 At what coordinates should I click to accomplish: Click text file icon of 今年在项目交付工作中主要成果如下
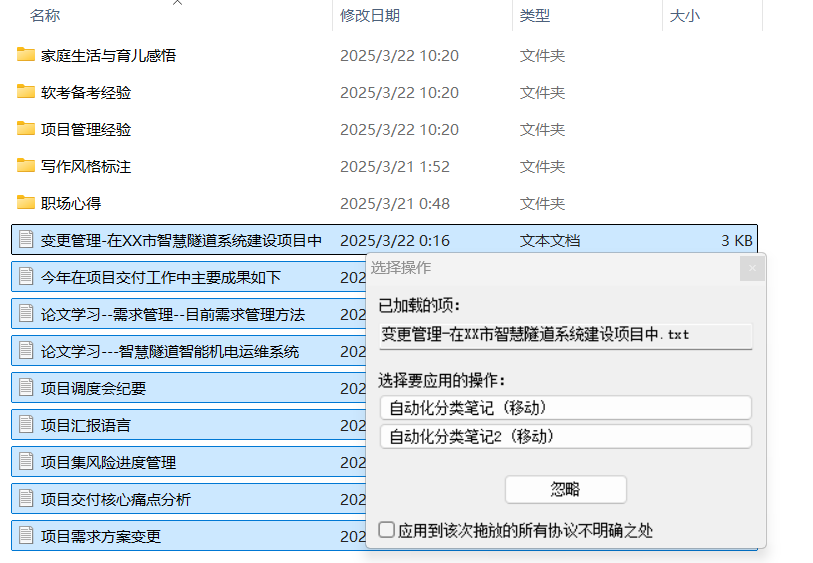tap(26, 276)
